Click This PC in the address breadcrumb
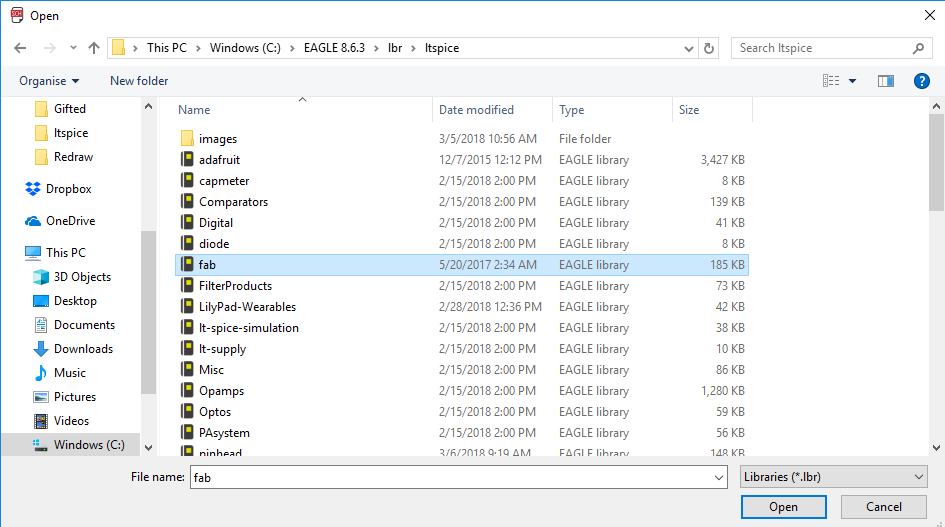Image resolution: width=945 pixels, height=527 pixels. (167, 48)
